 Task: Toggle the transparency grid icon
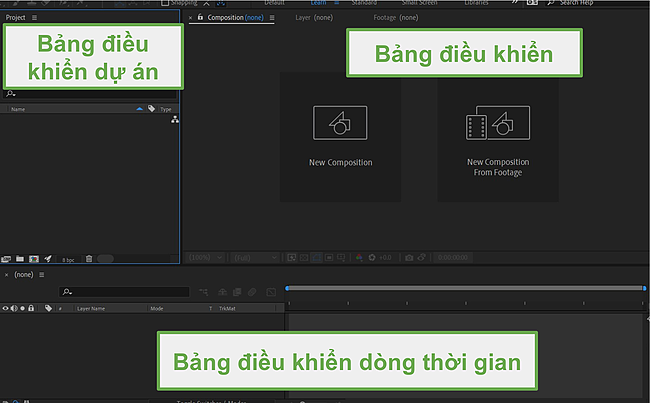coord(304,257)
